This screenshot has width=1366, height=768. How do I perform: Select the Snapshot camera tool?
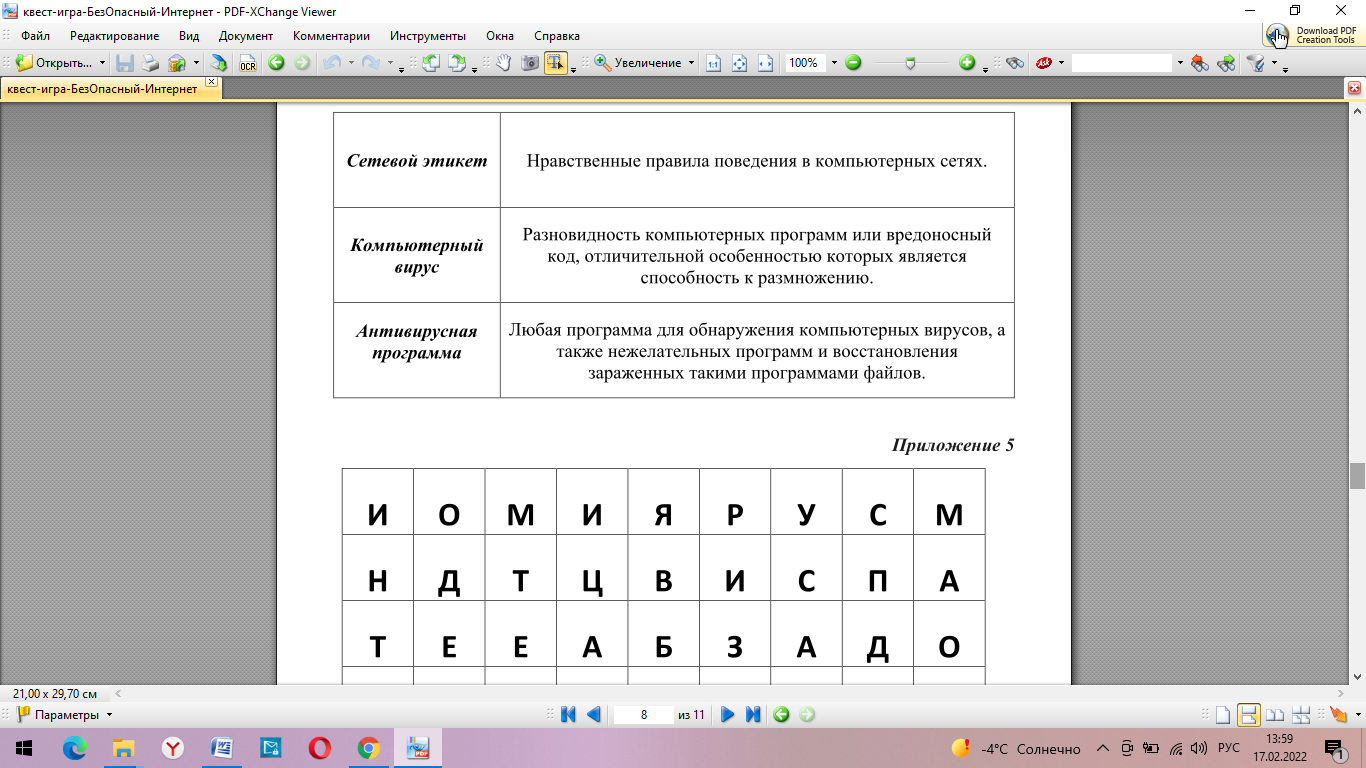tap(530, 63)
